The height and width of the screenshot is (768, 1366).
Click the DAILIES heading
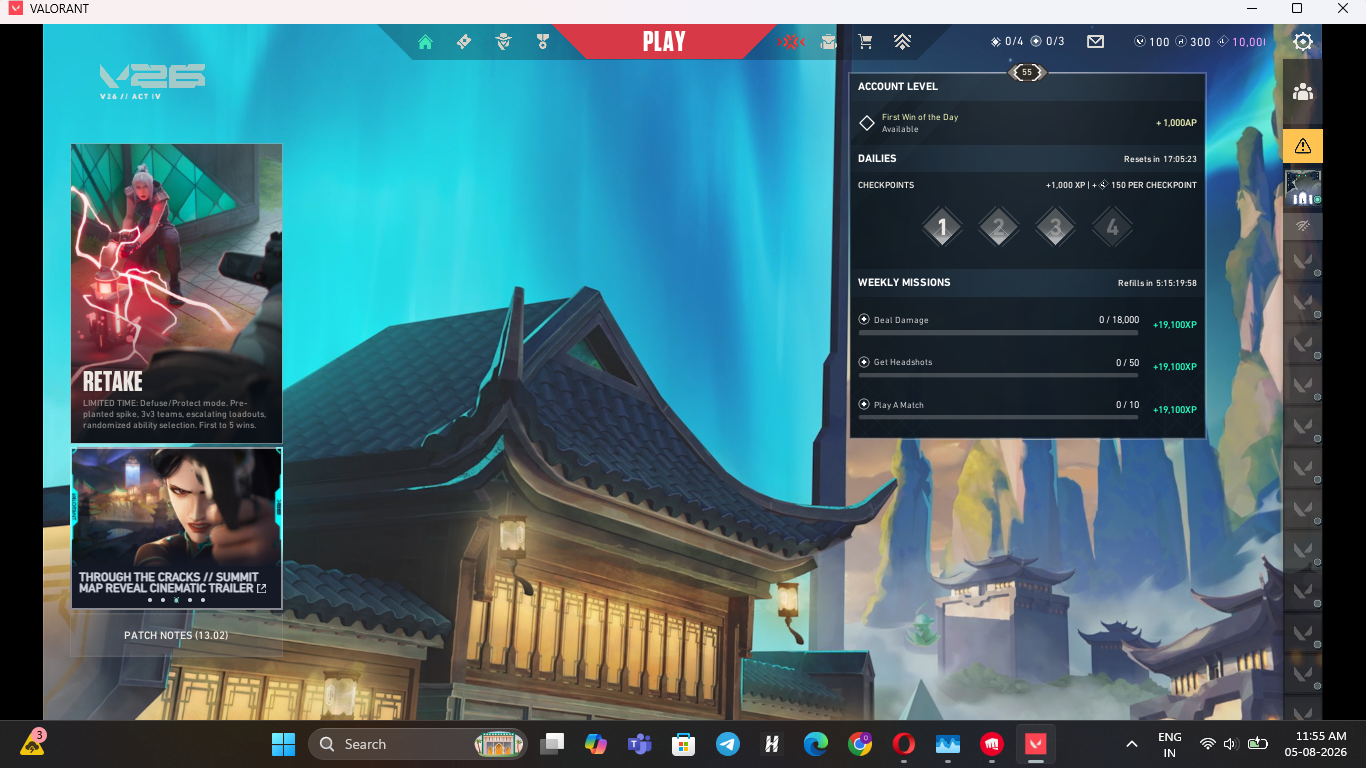click(x=877, y=158)
